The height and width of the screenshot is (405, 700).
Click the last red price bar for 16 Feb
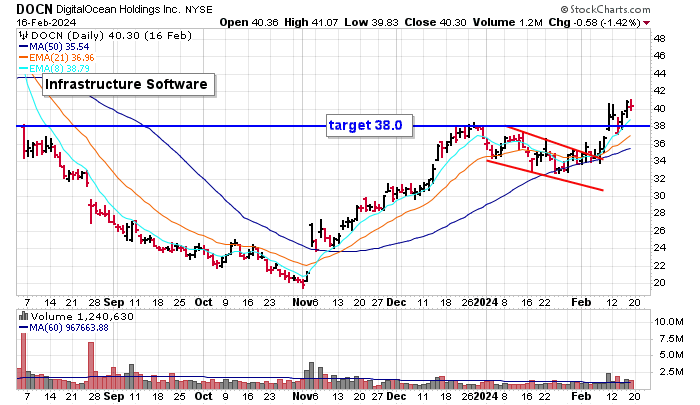coord(631,106)
